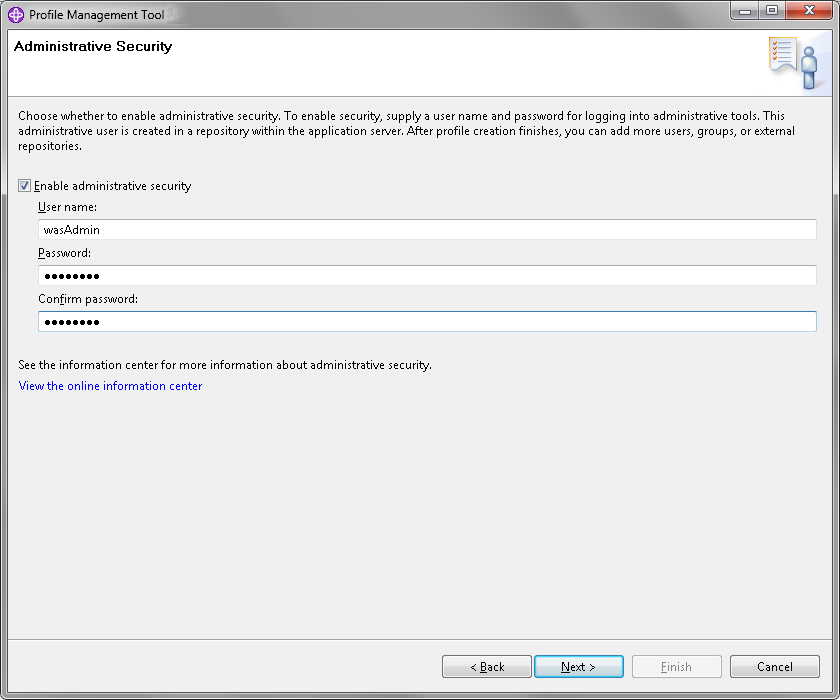Uncheck Enable administrative security checkbox
This screenshot has width=840, height=700.
(24, 186)
